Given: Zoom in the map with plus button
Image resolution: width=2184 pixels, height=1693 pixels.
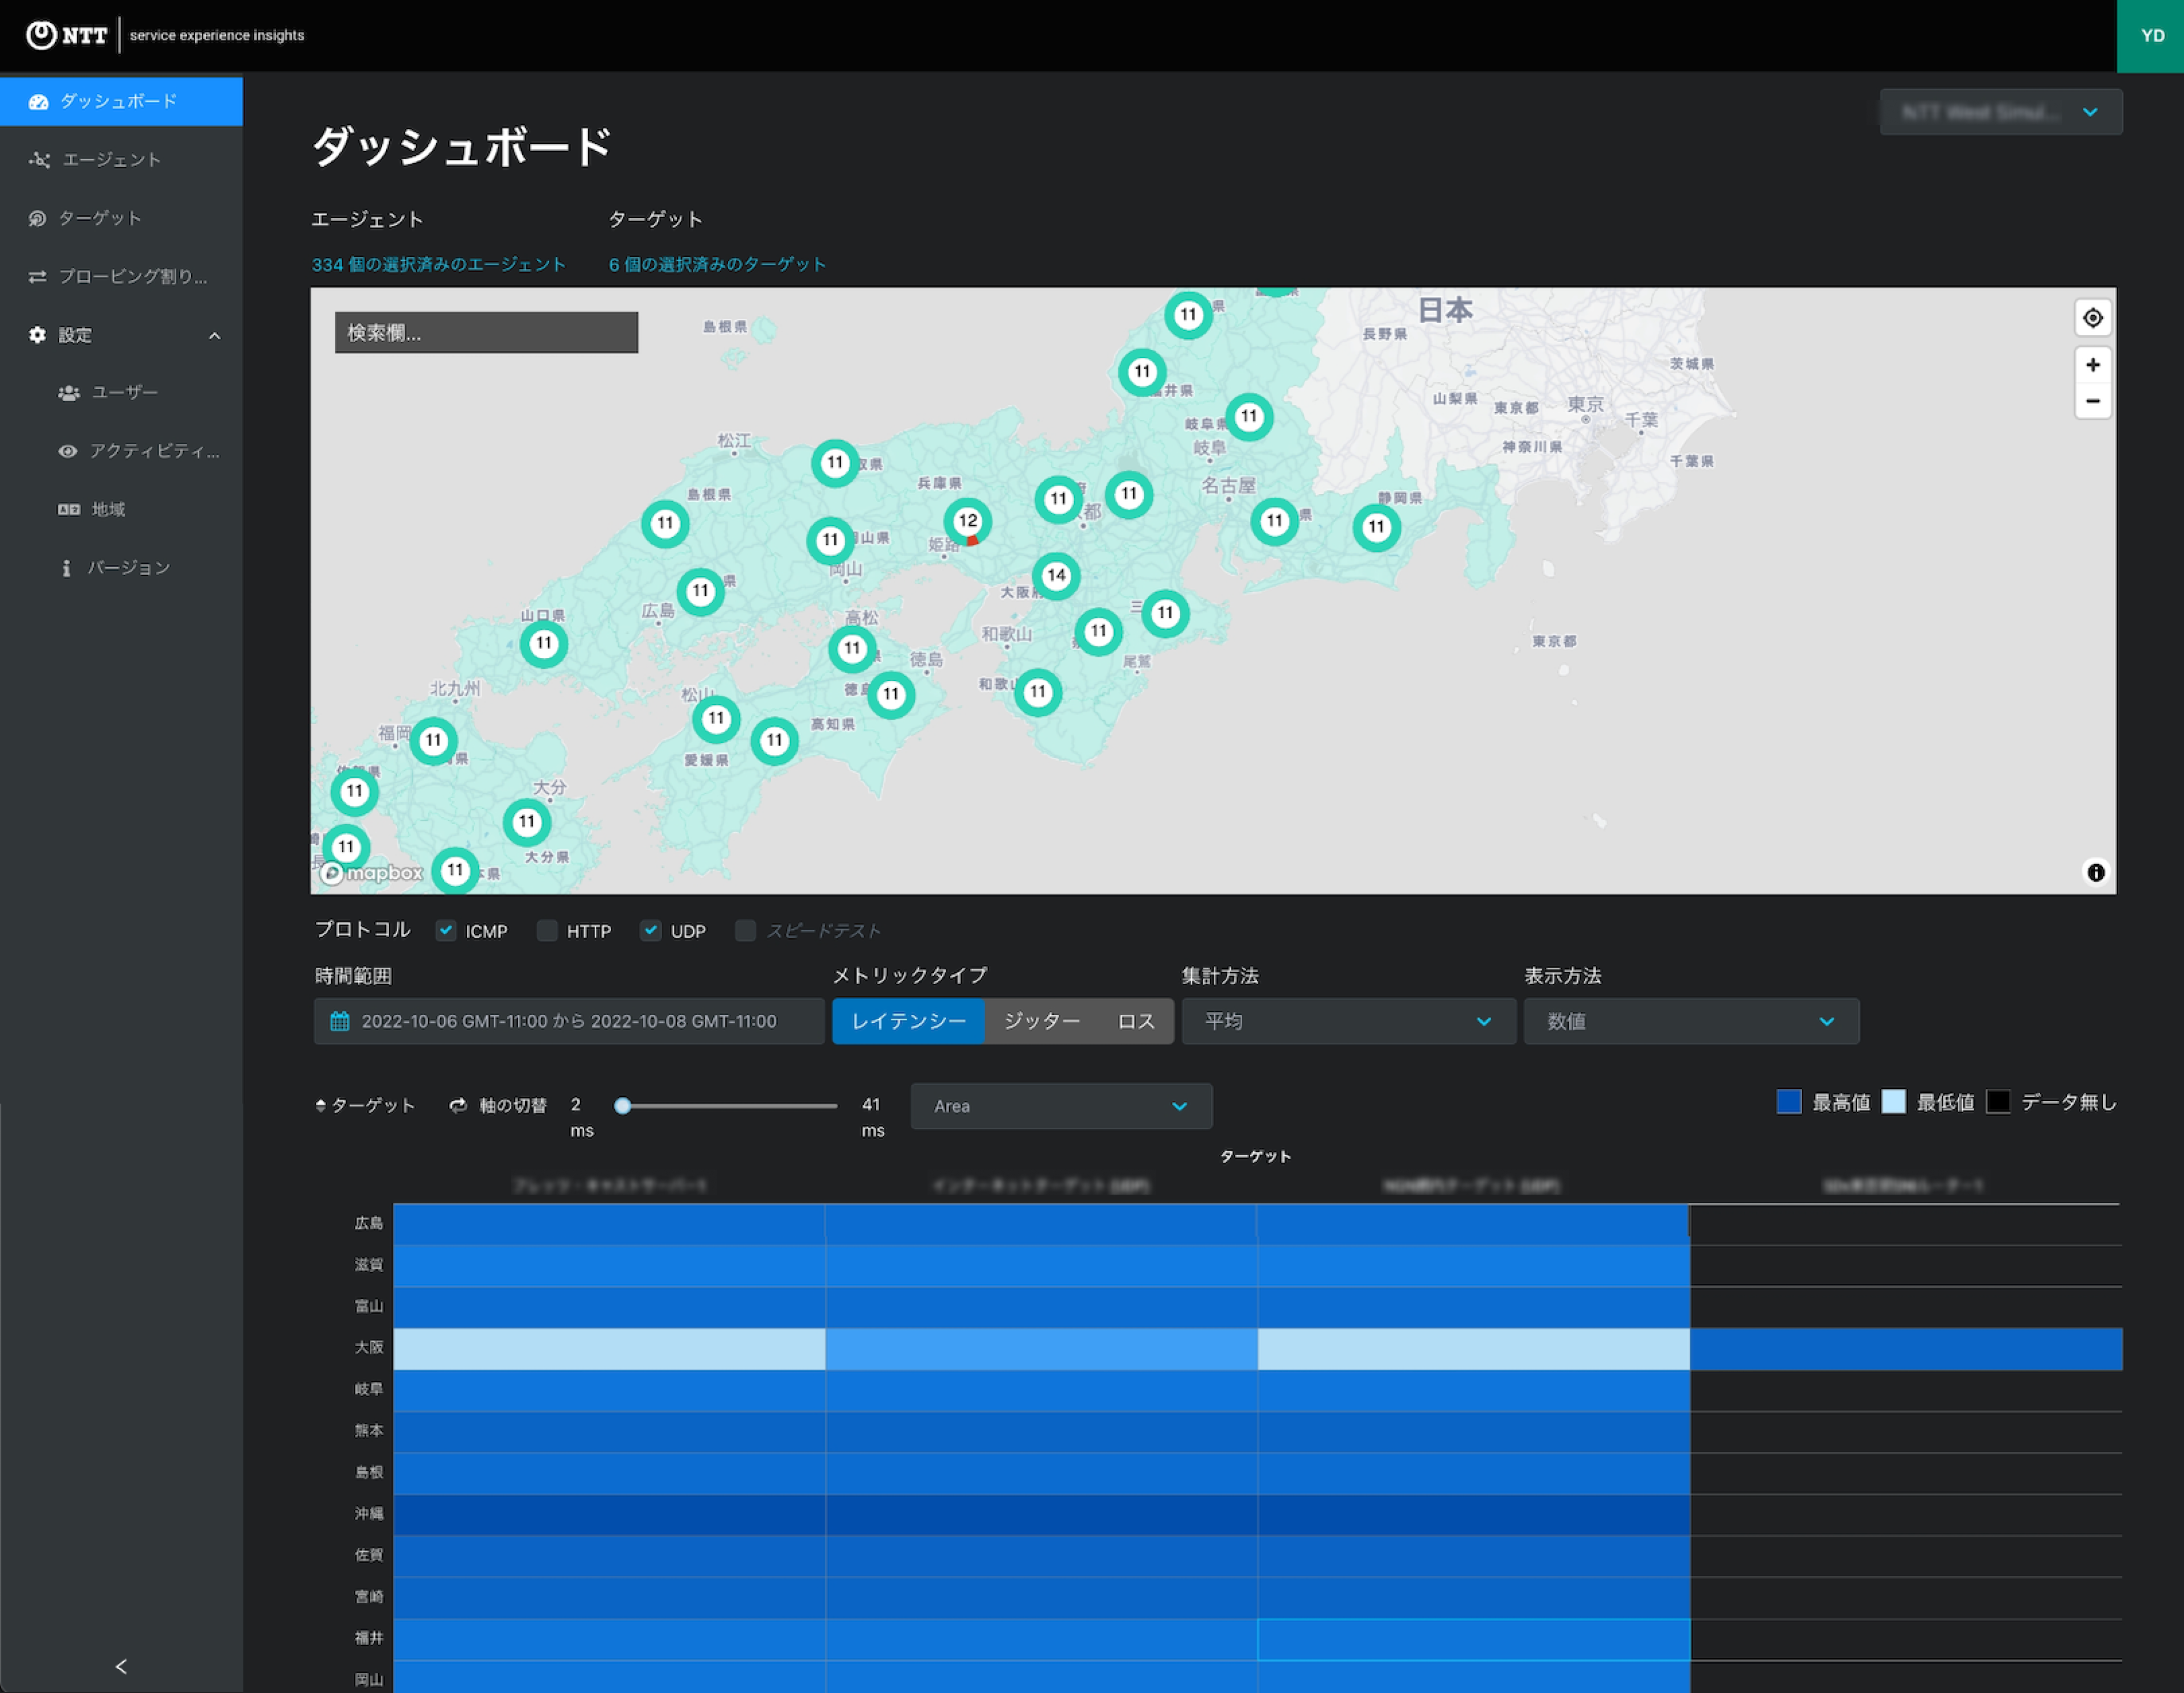Looking at the screenshot, I should click(x=2093, y=364).
